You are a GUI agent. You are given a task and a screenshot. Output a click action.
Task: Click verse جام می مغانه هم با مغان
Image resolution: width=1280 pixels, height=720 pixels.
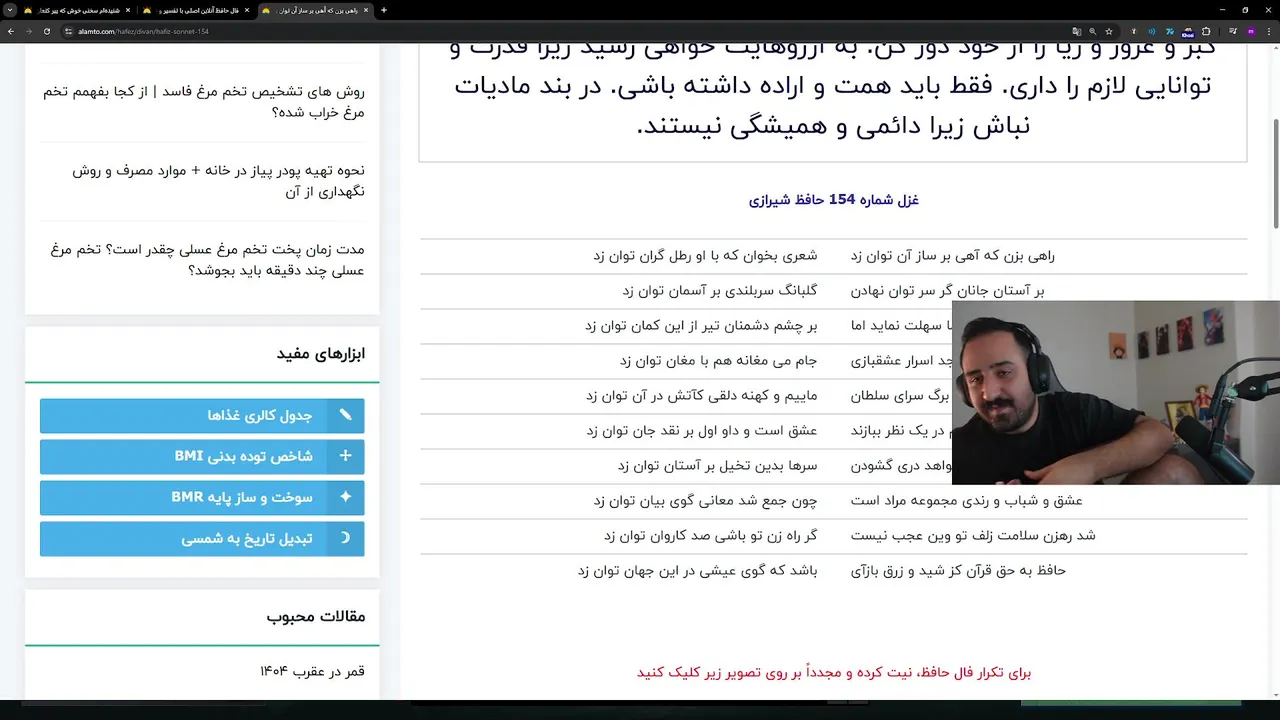point(718,361)
